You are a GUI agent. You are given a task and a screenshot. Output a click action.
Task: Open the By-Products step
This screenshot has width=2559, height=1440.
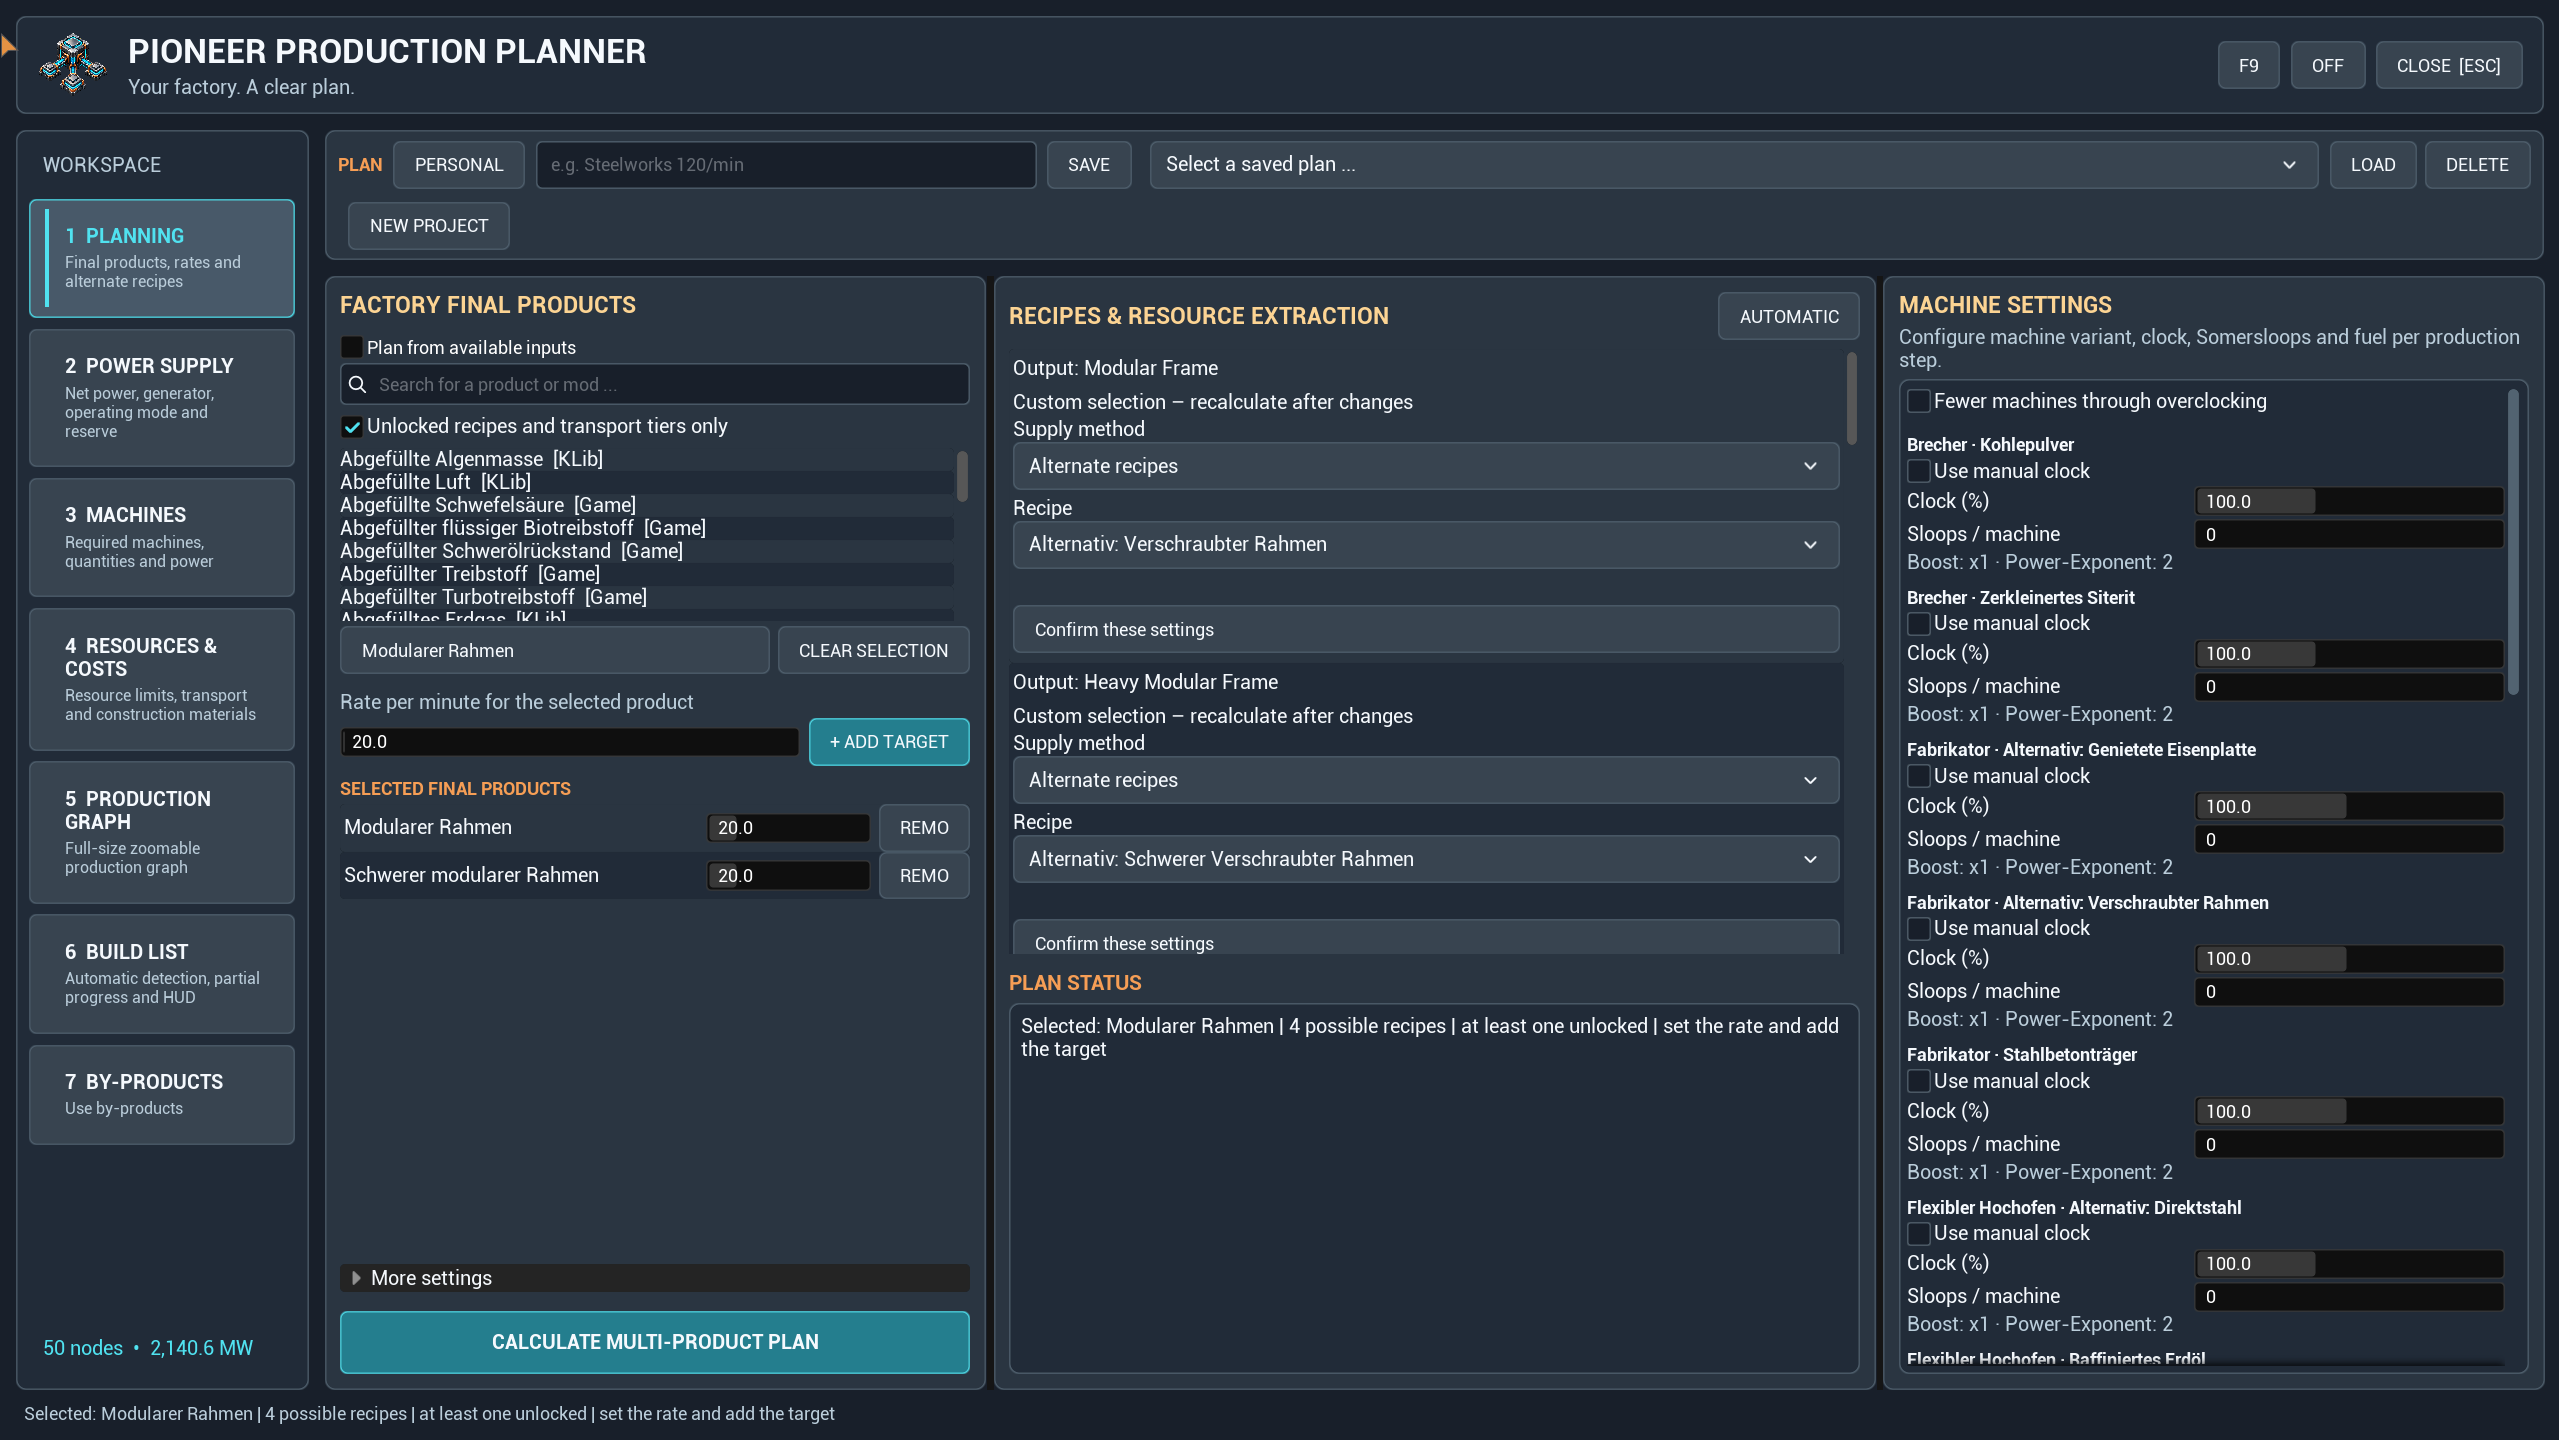point(162,1095)
